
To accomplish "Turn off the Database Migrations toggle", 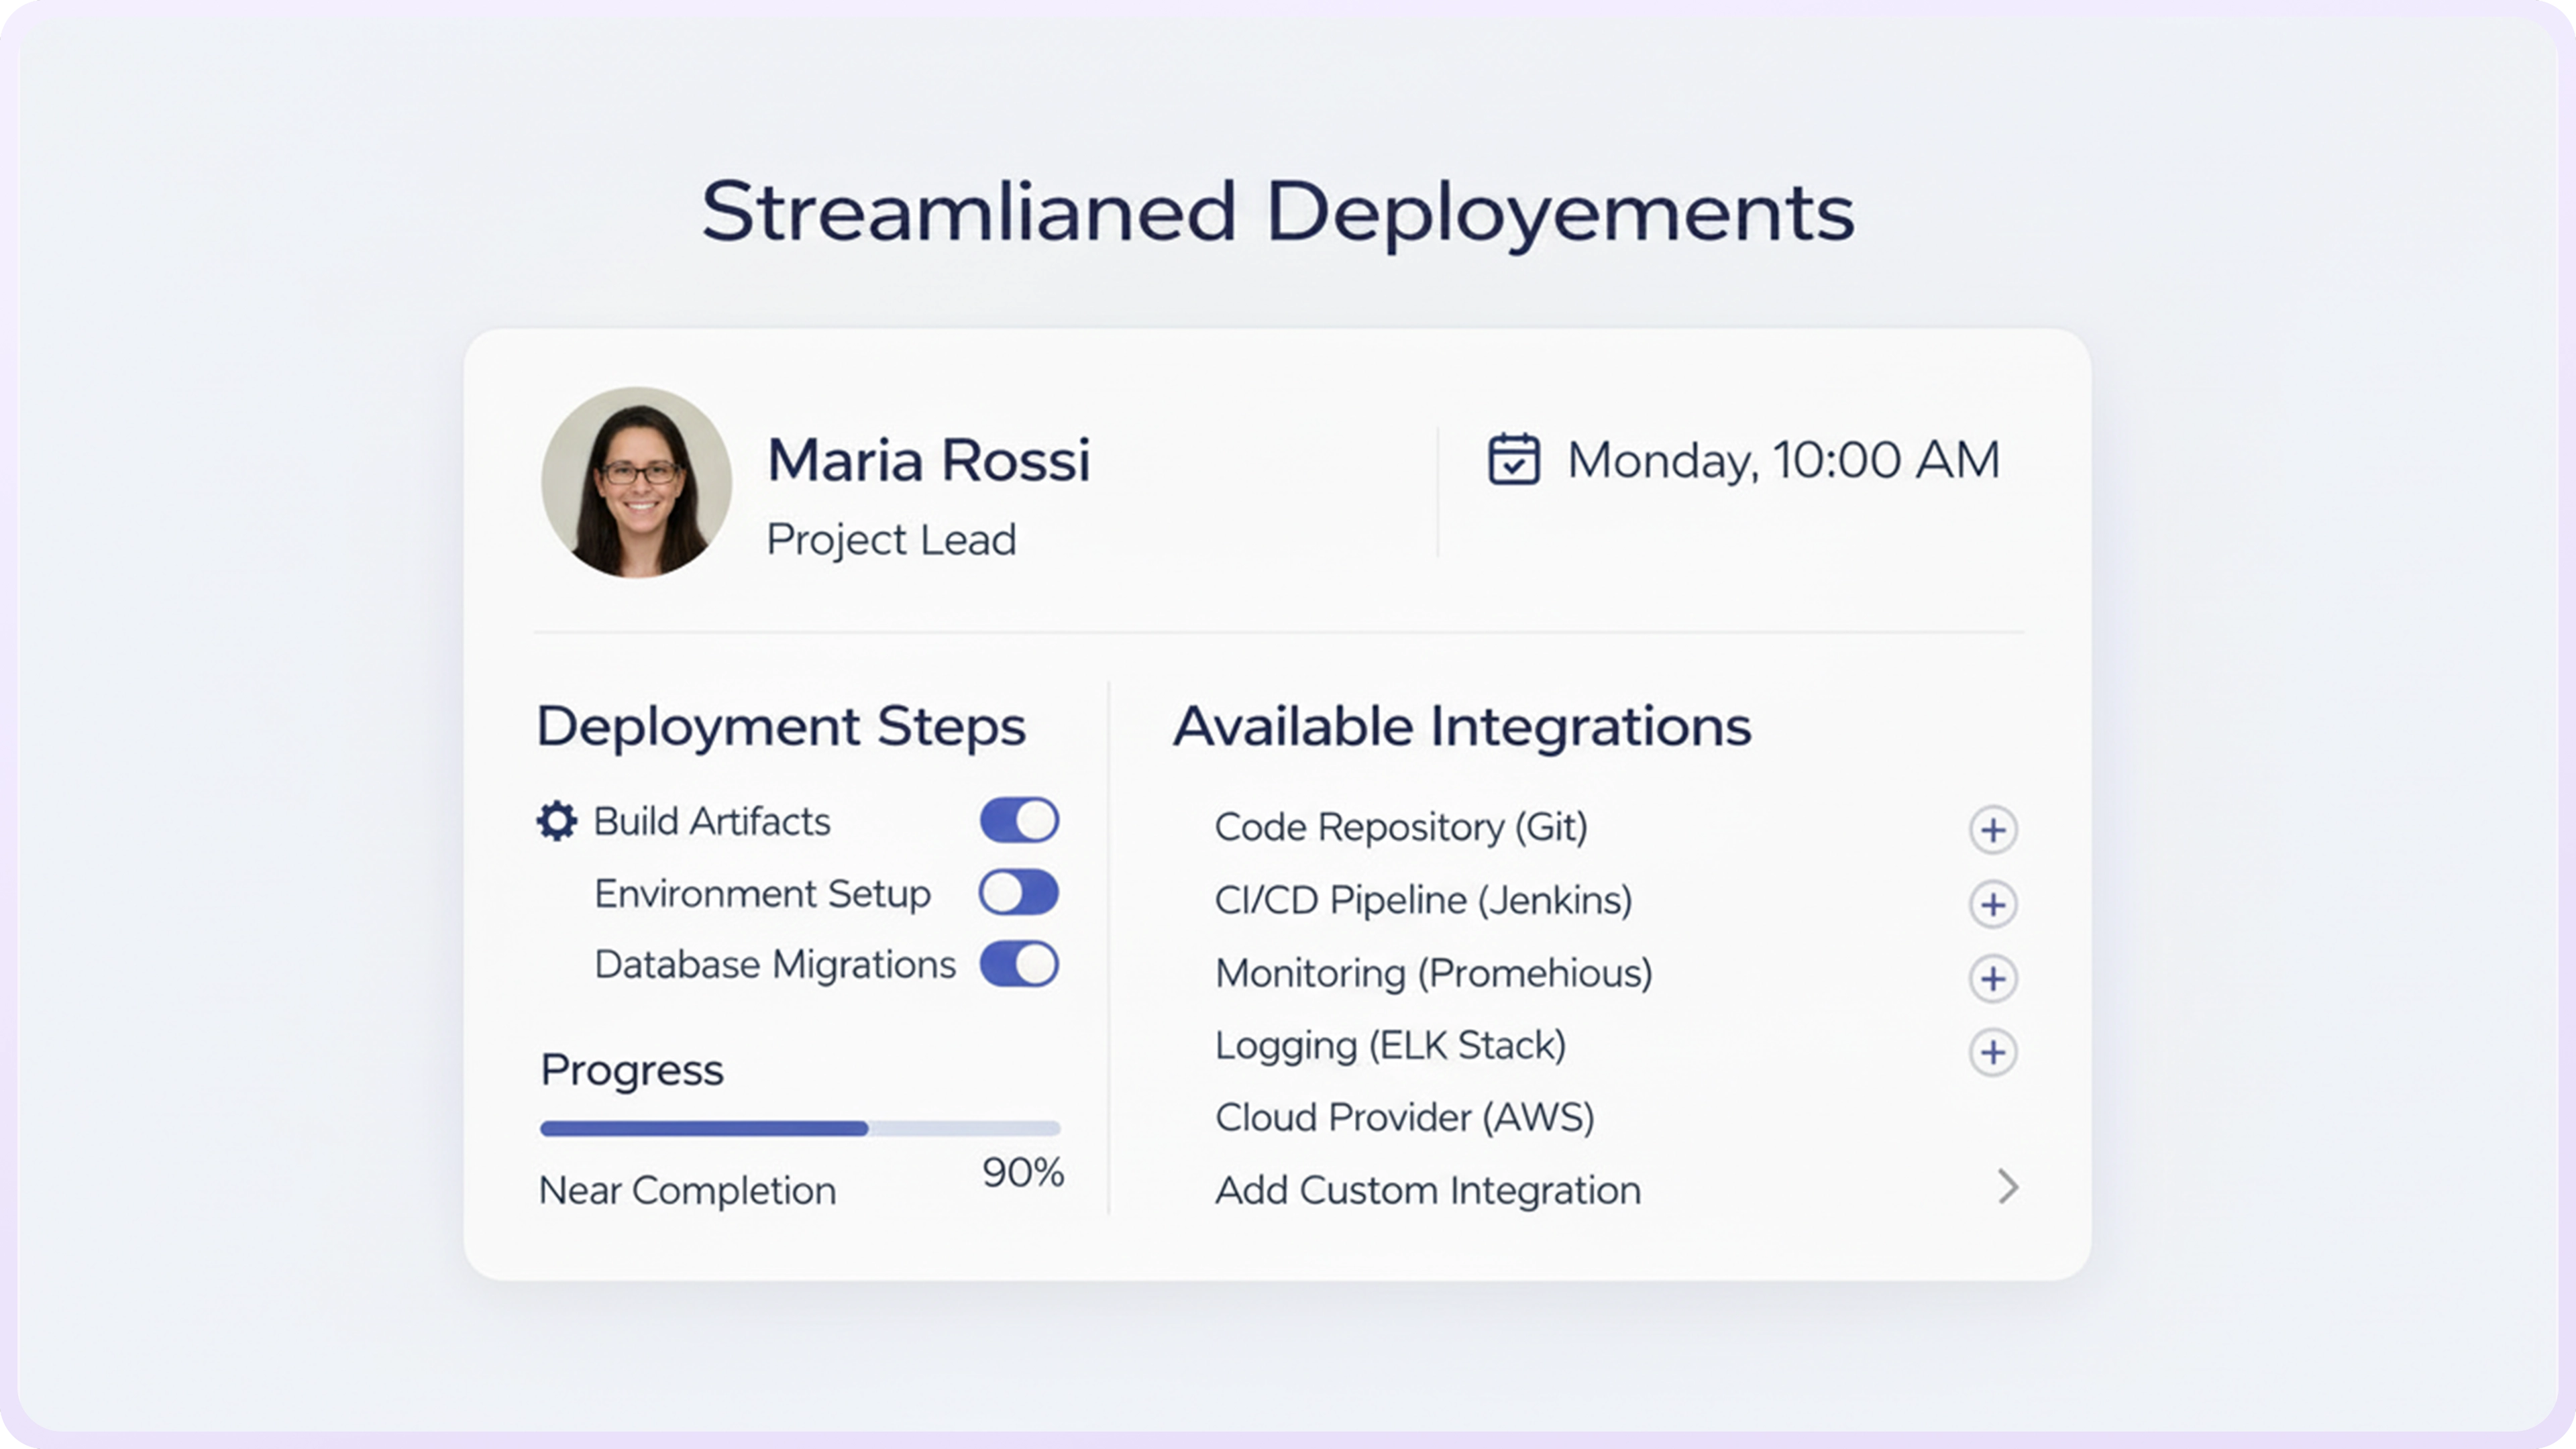I will pyautogui.click(x=1019, y=963).
